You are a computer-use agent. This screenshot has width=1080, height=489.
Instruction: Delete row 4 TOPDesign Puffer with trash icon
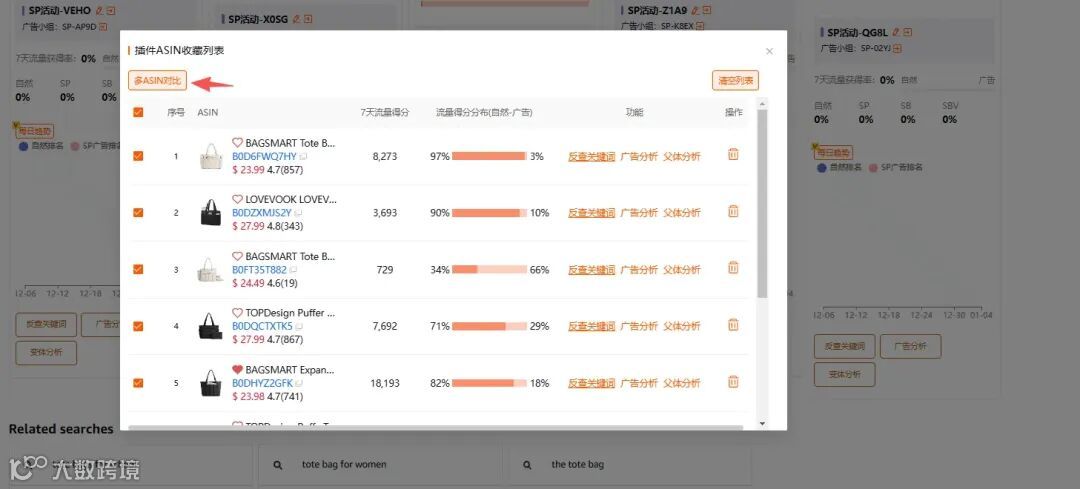[734, 324]
